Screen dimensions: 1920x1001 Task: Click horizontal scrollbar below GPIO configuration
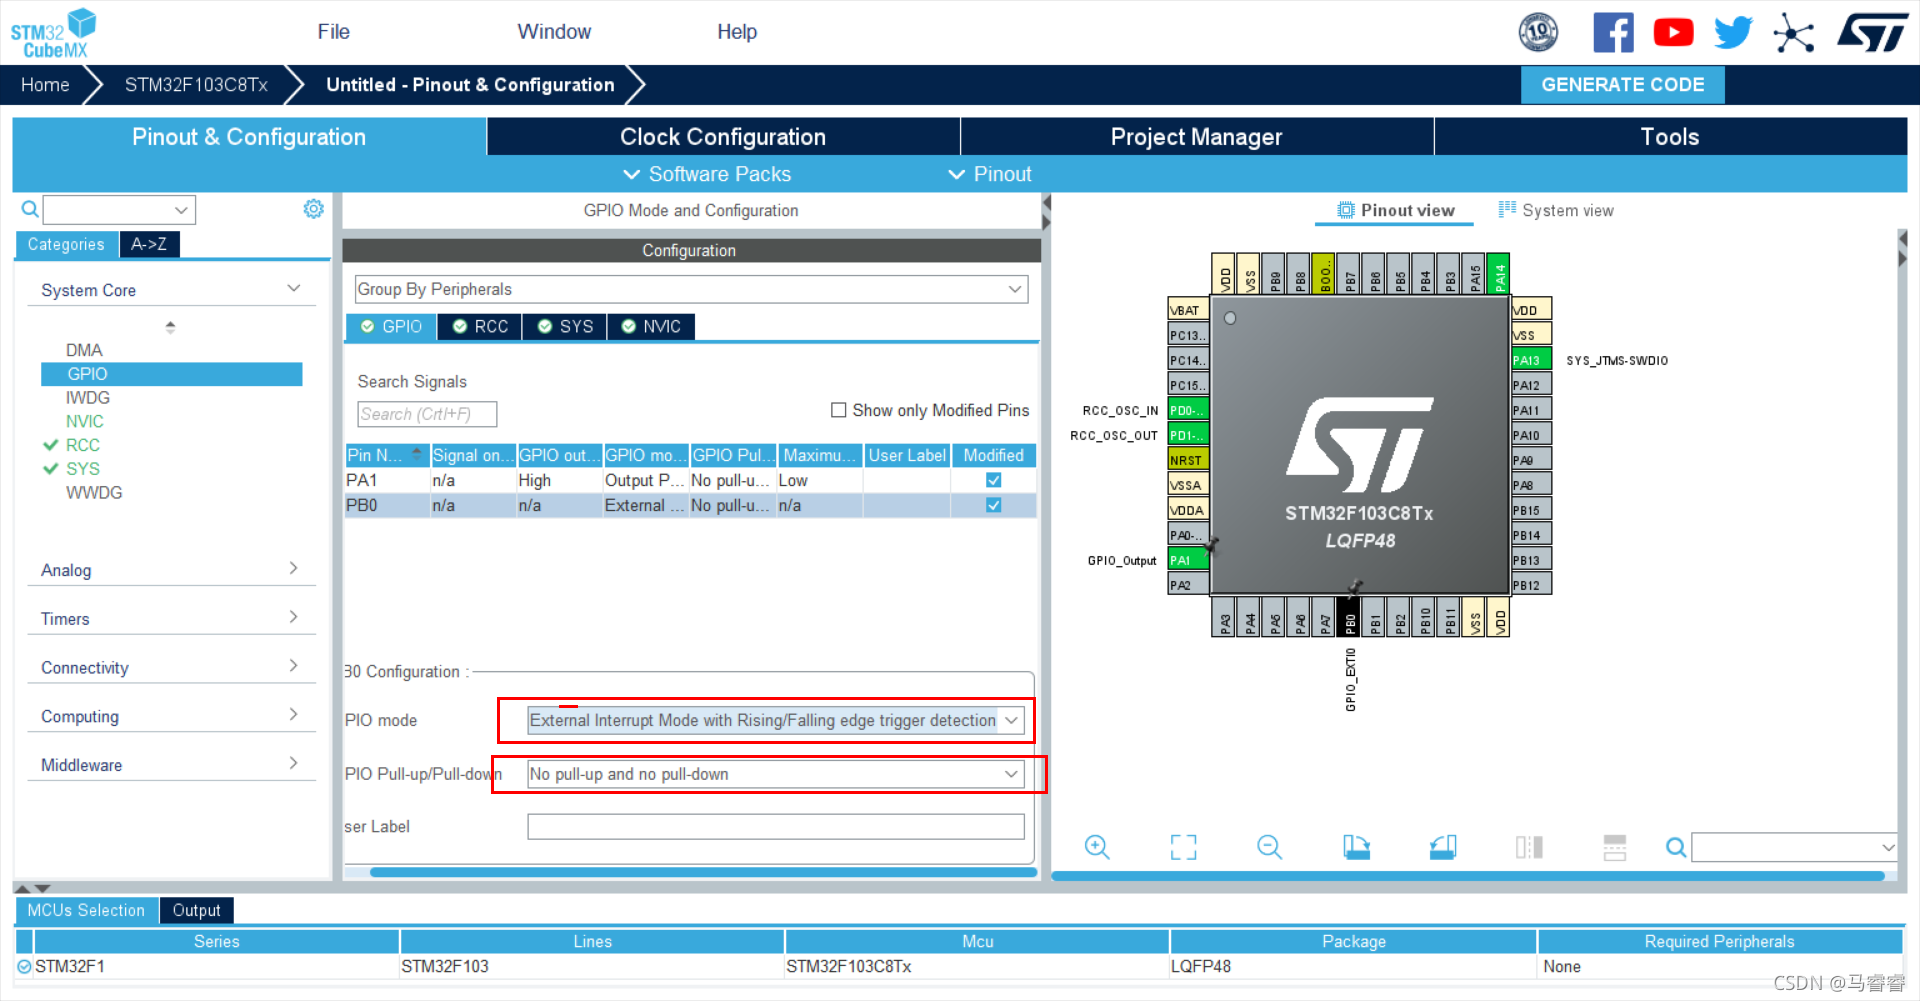pos(703,872)
